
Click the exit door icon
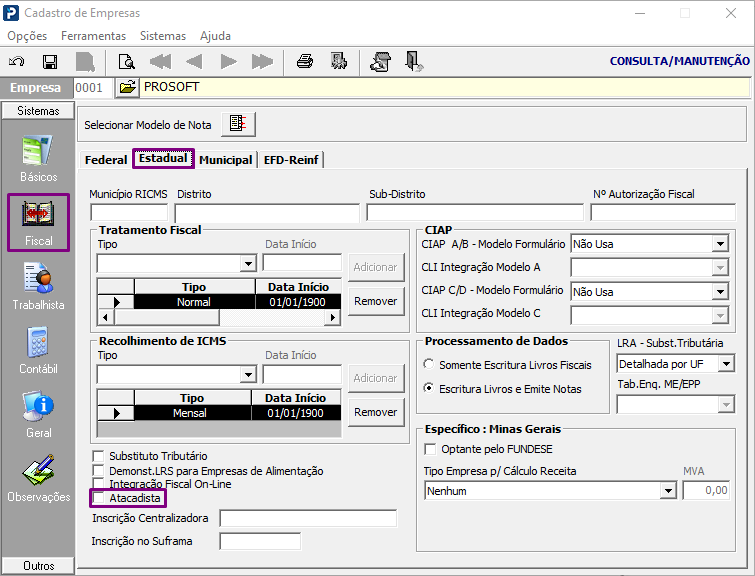point(414,62)
